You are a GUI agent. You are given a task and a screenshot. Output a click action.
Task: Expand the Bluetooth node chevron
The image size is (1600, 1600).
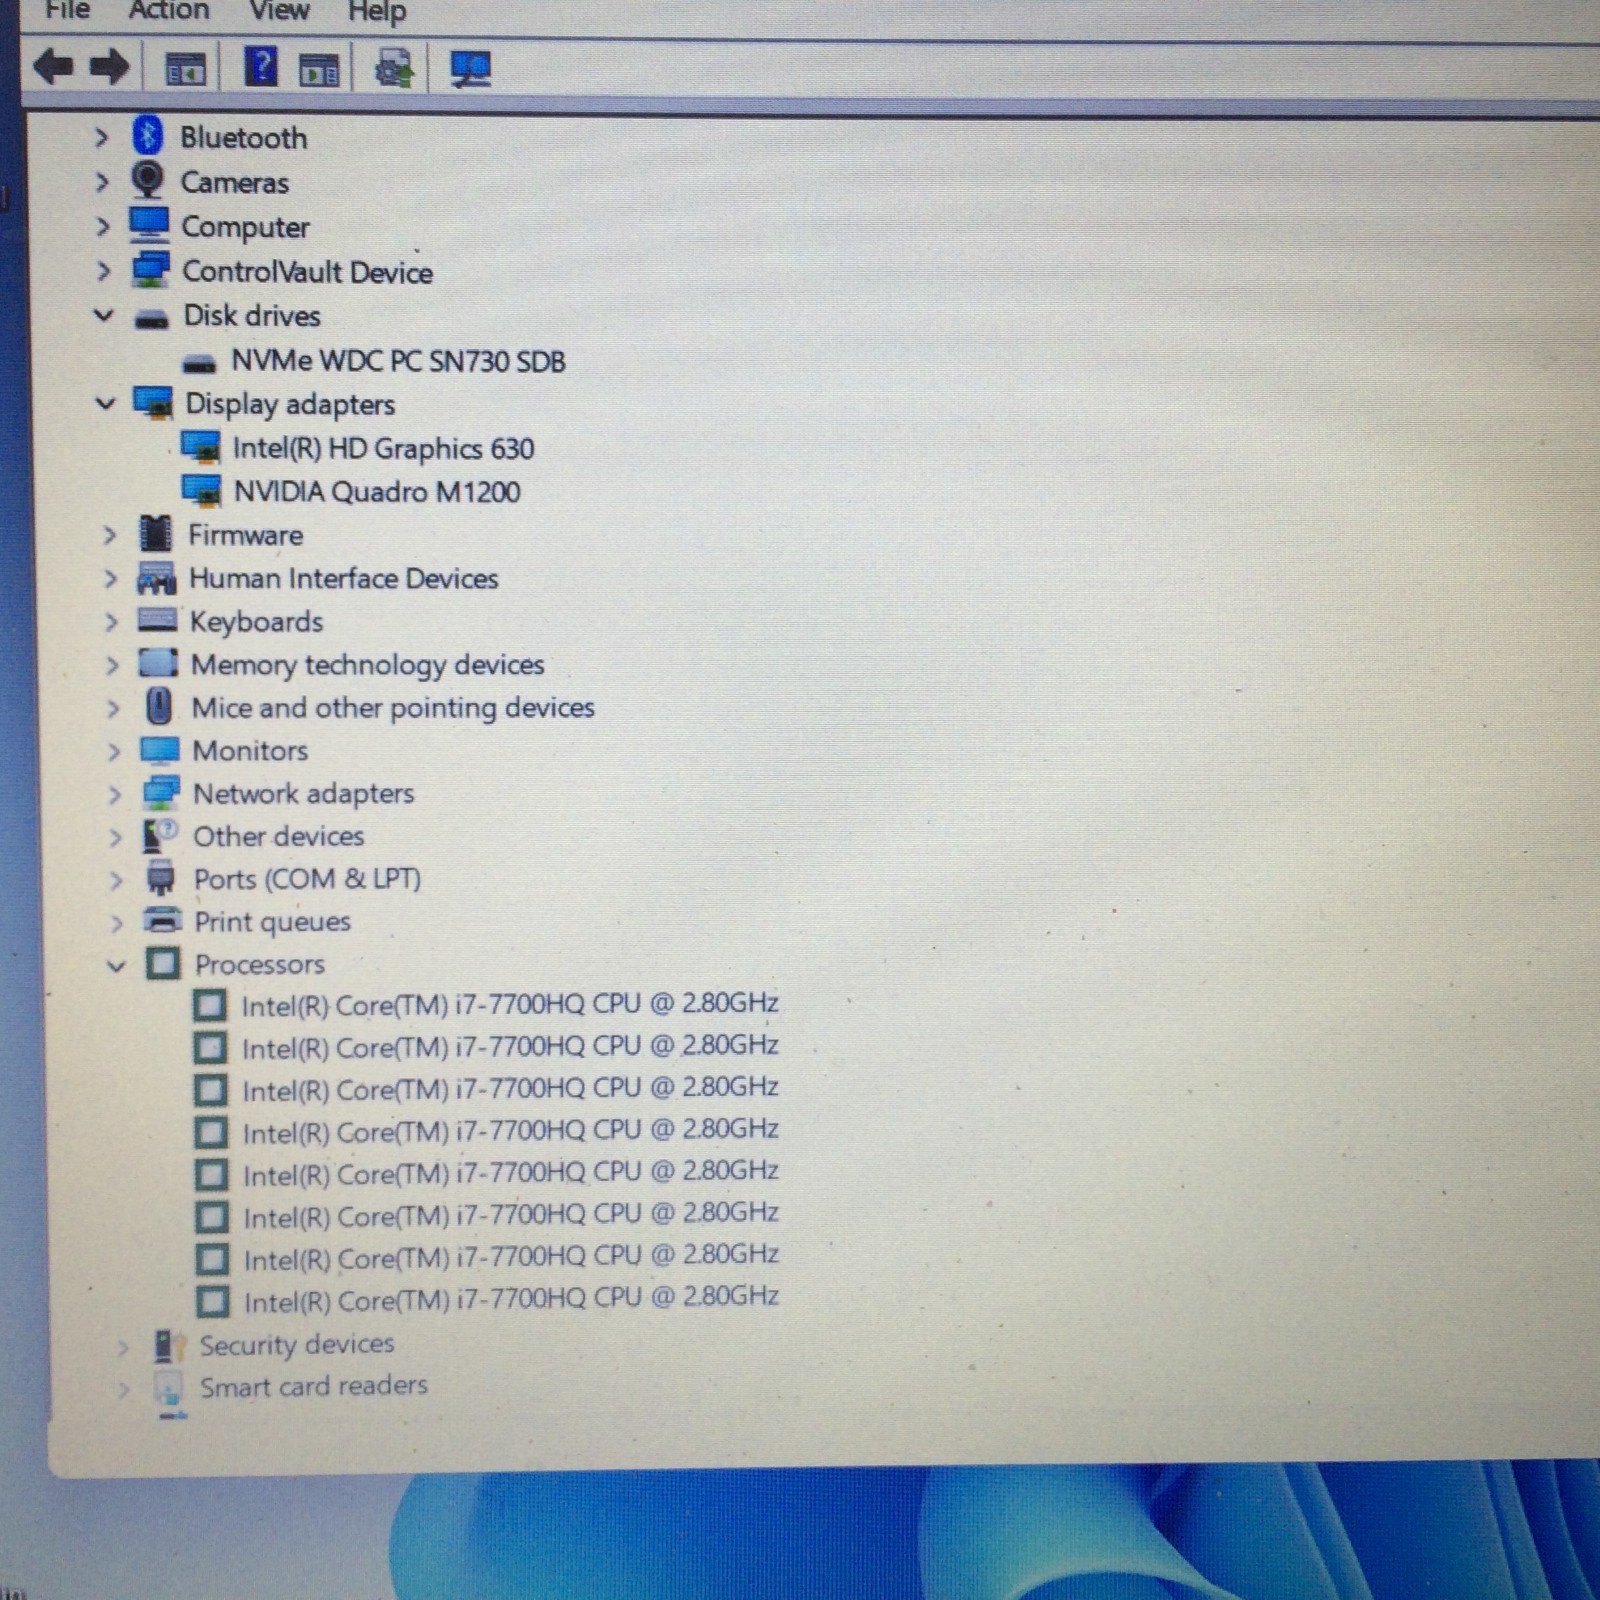[101, 137]
